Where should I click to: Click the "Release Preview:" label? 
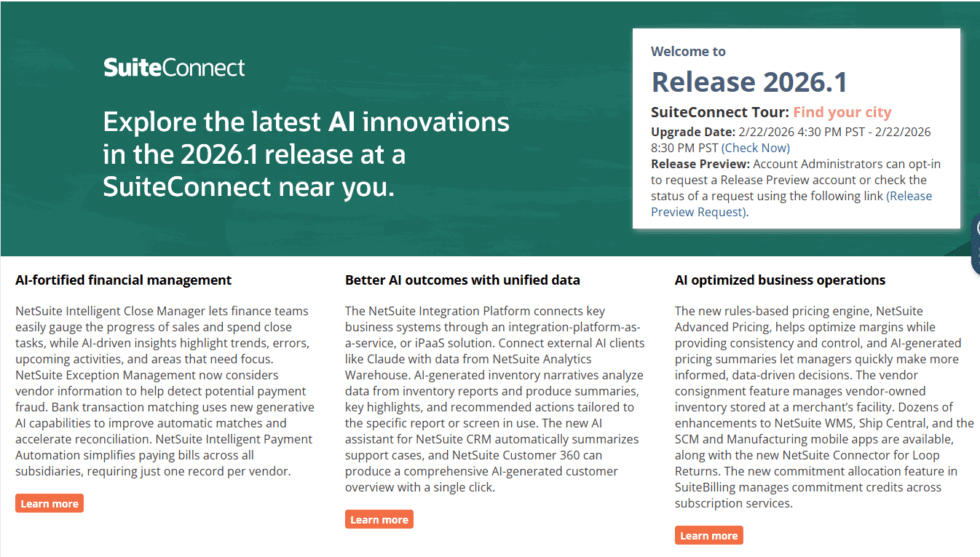click(699, 164)
